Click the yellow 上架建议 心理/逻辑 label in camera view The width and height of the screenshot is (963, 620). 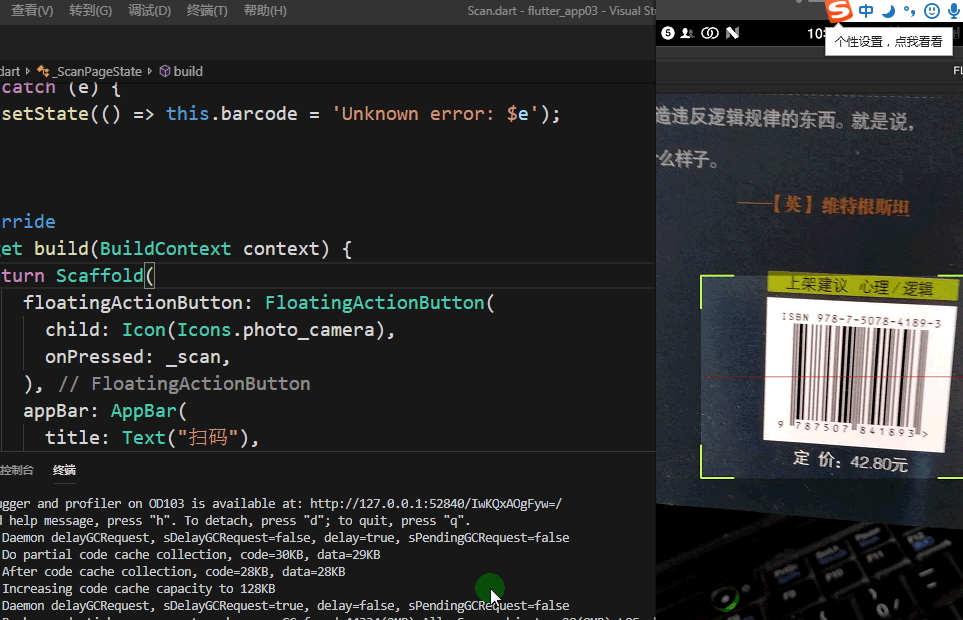(x=862, y=286)
